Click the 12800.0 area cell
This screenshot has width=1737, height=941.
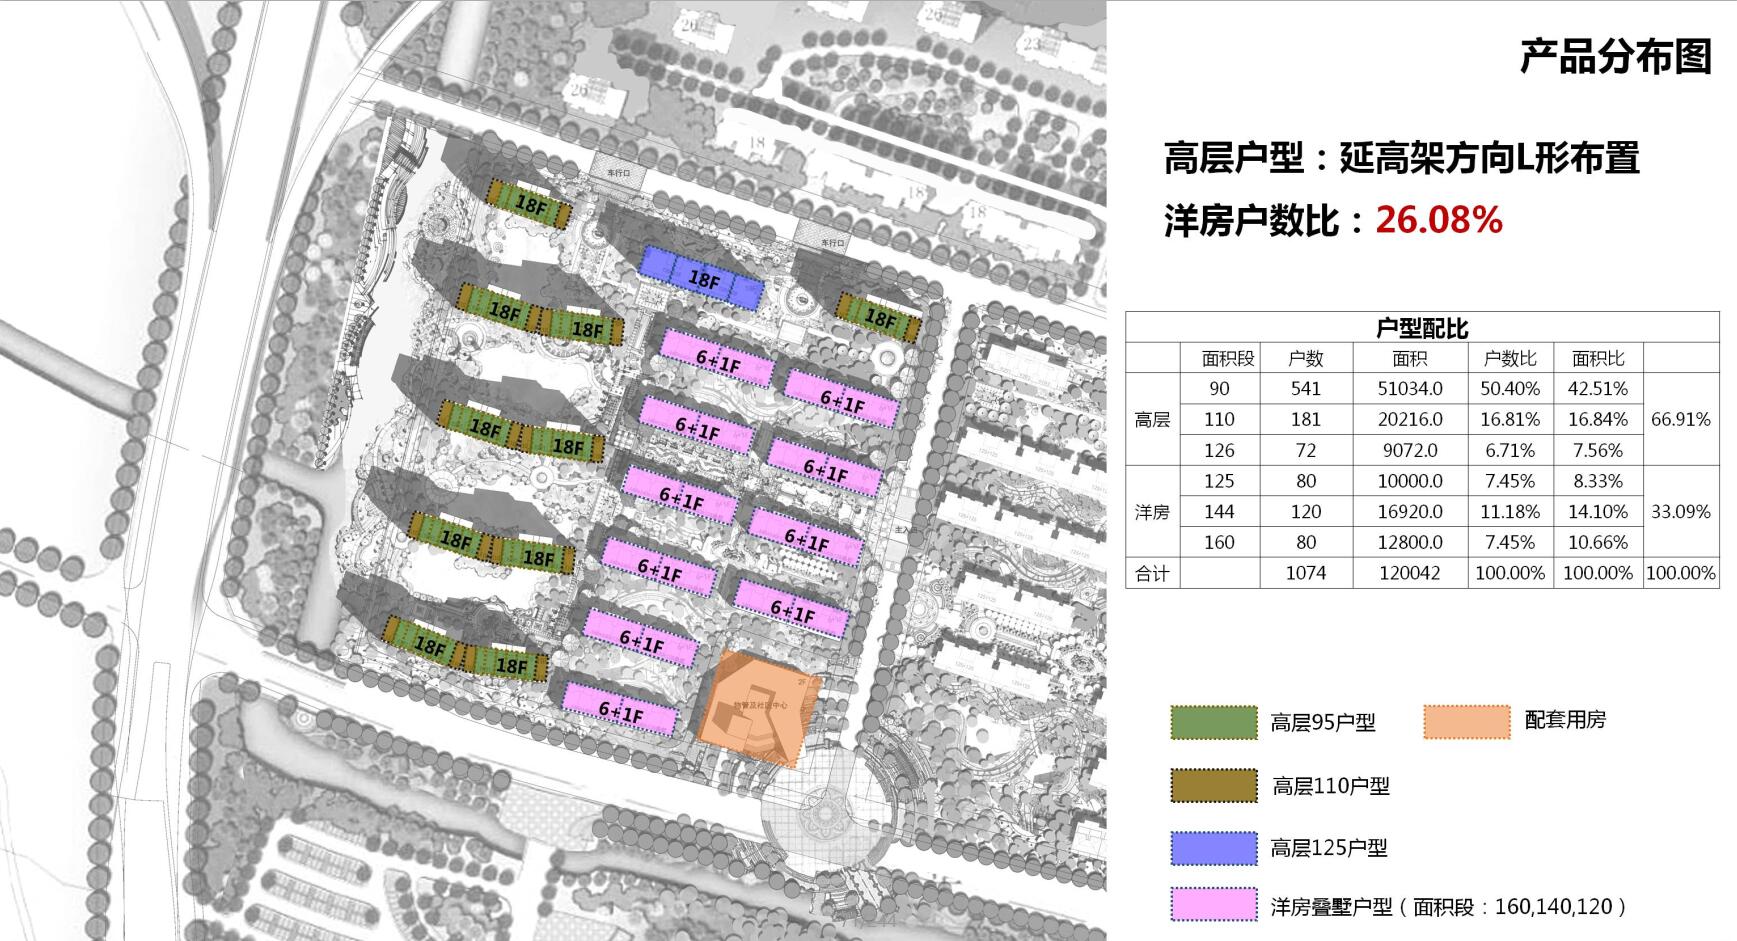coord(1410,543)
